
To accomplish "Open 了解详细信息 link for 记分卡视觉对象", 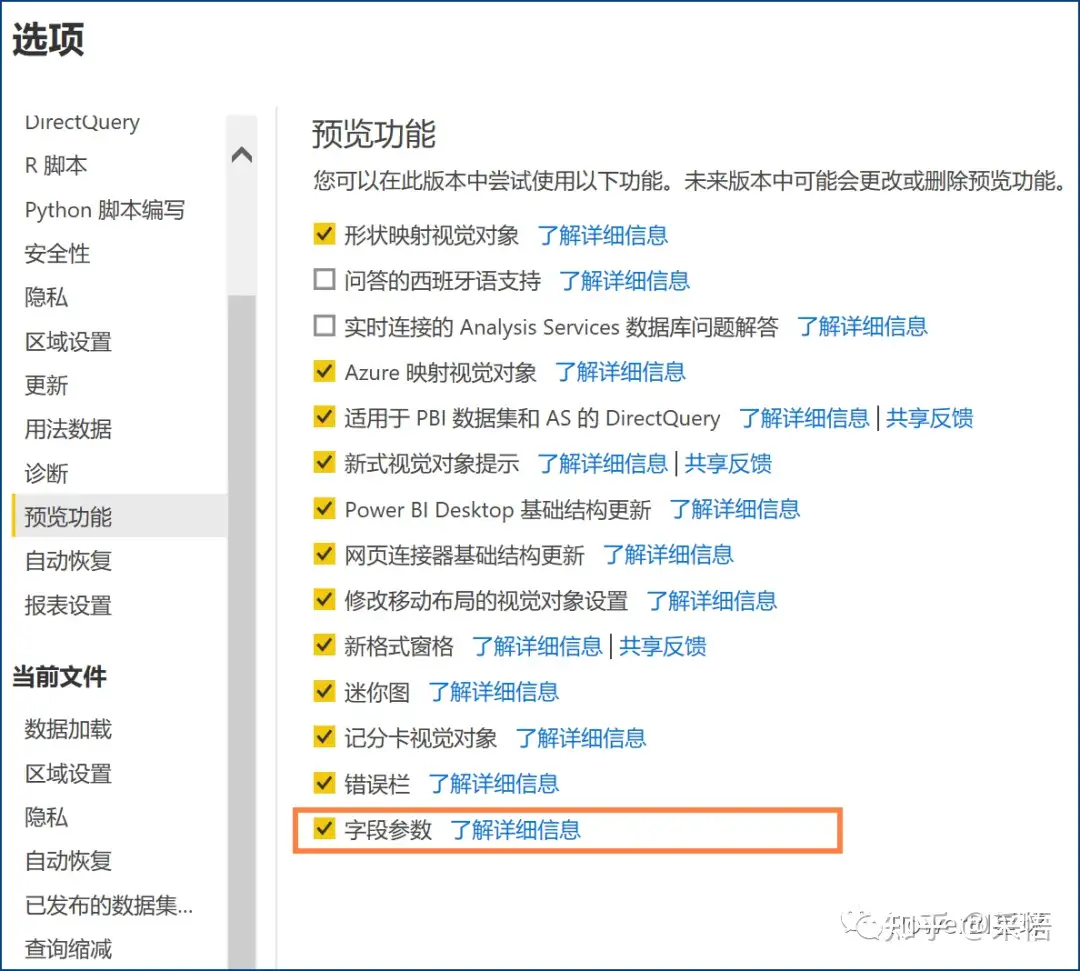I will coord(581,738).
